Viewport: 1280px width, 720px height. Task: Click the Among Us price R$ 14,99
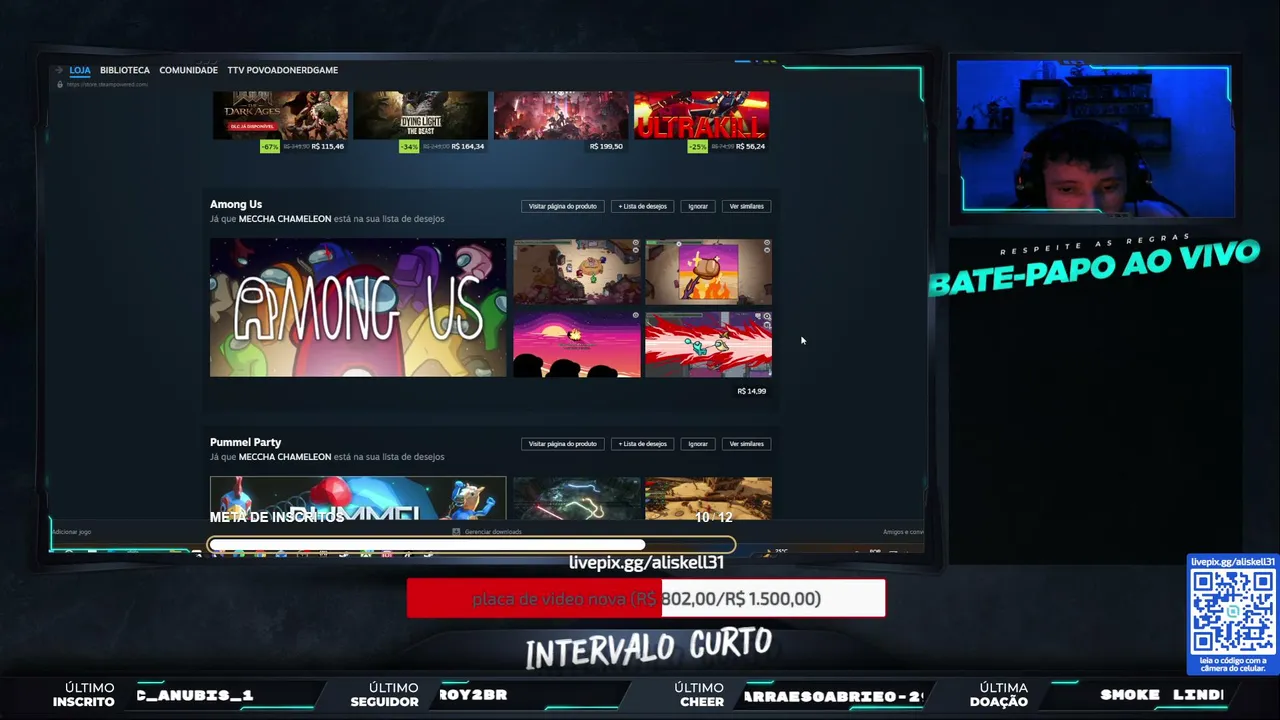752,391
